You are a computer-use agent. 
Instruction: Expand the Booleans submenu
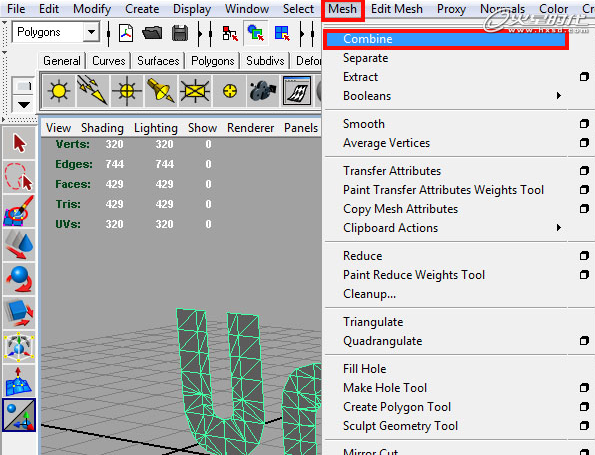(x=559, y=96)
